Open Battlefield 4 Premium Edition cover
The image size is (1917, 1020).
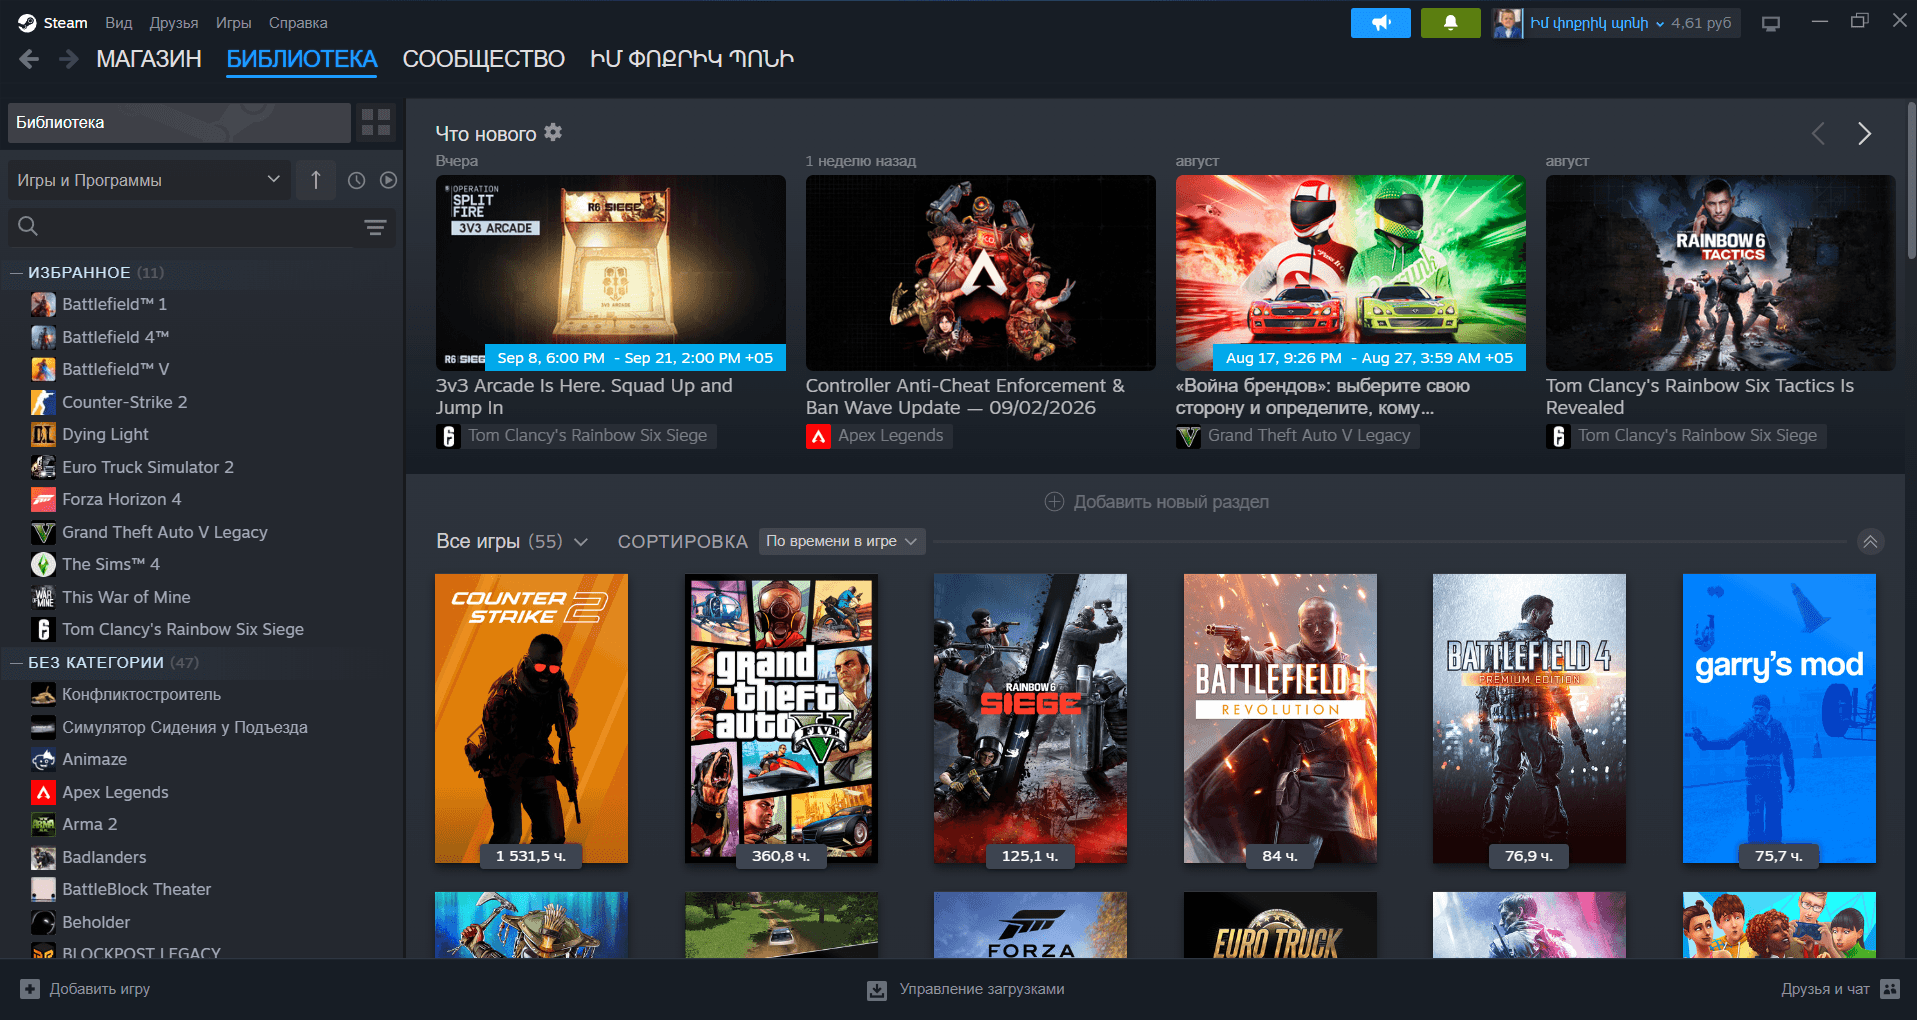point(1529,718)
